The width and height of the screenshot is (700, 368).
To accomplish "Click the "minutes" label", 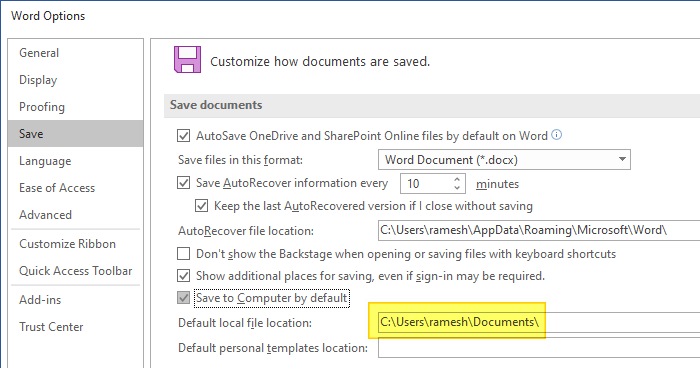I will click(497, 184).
